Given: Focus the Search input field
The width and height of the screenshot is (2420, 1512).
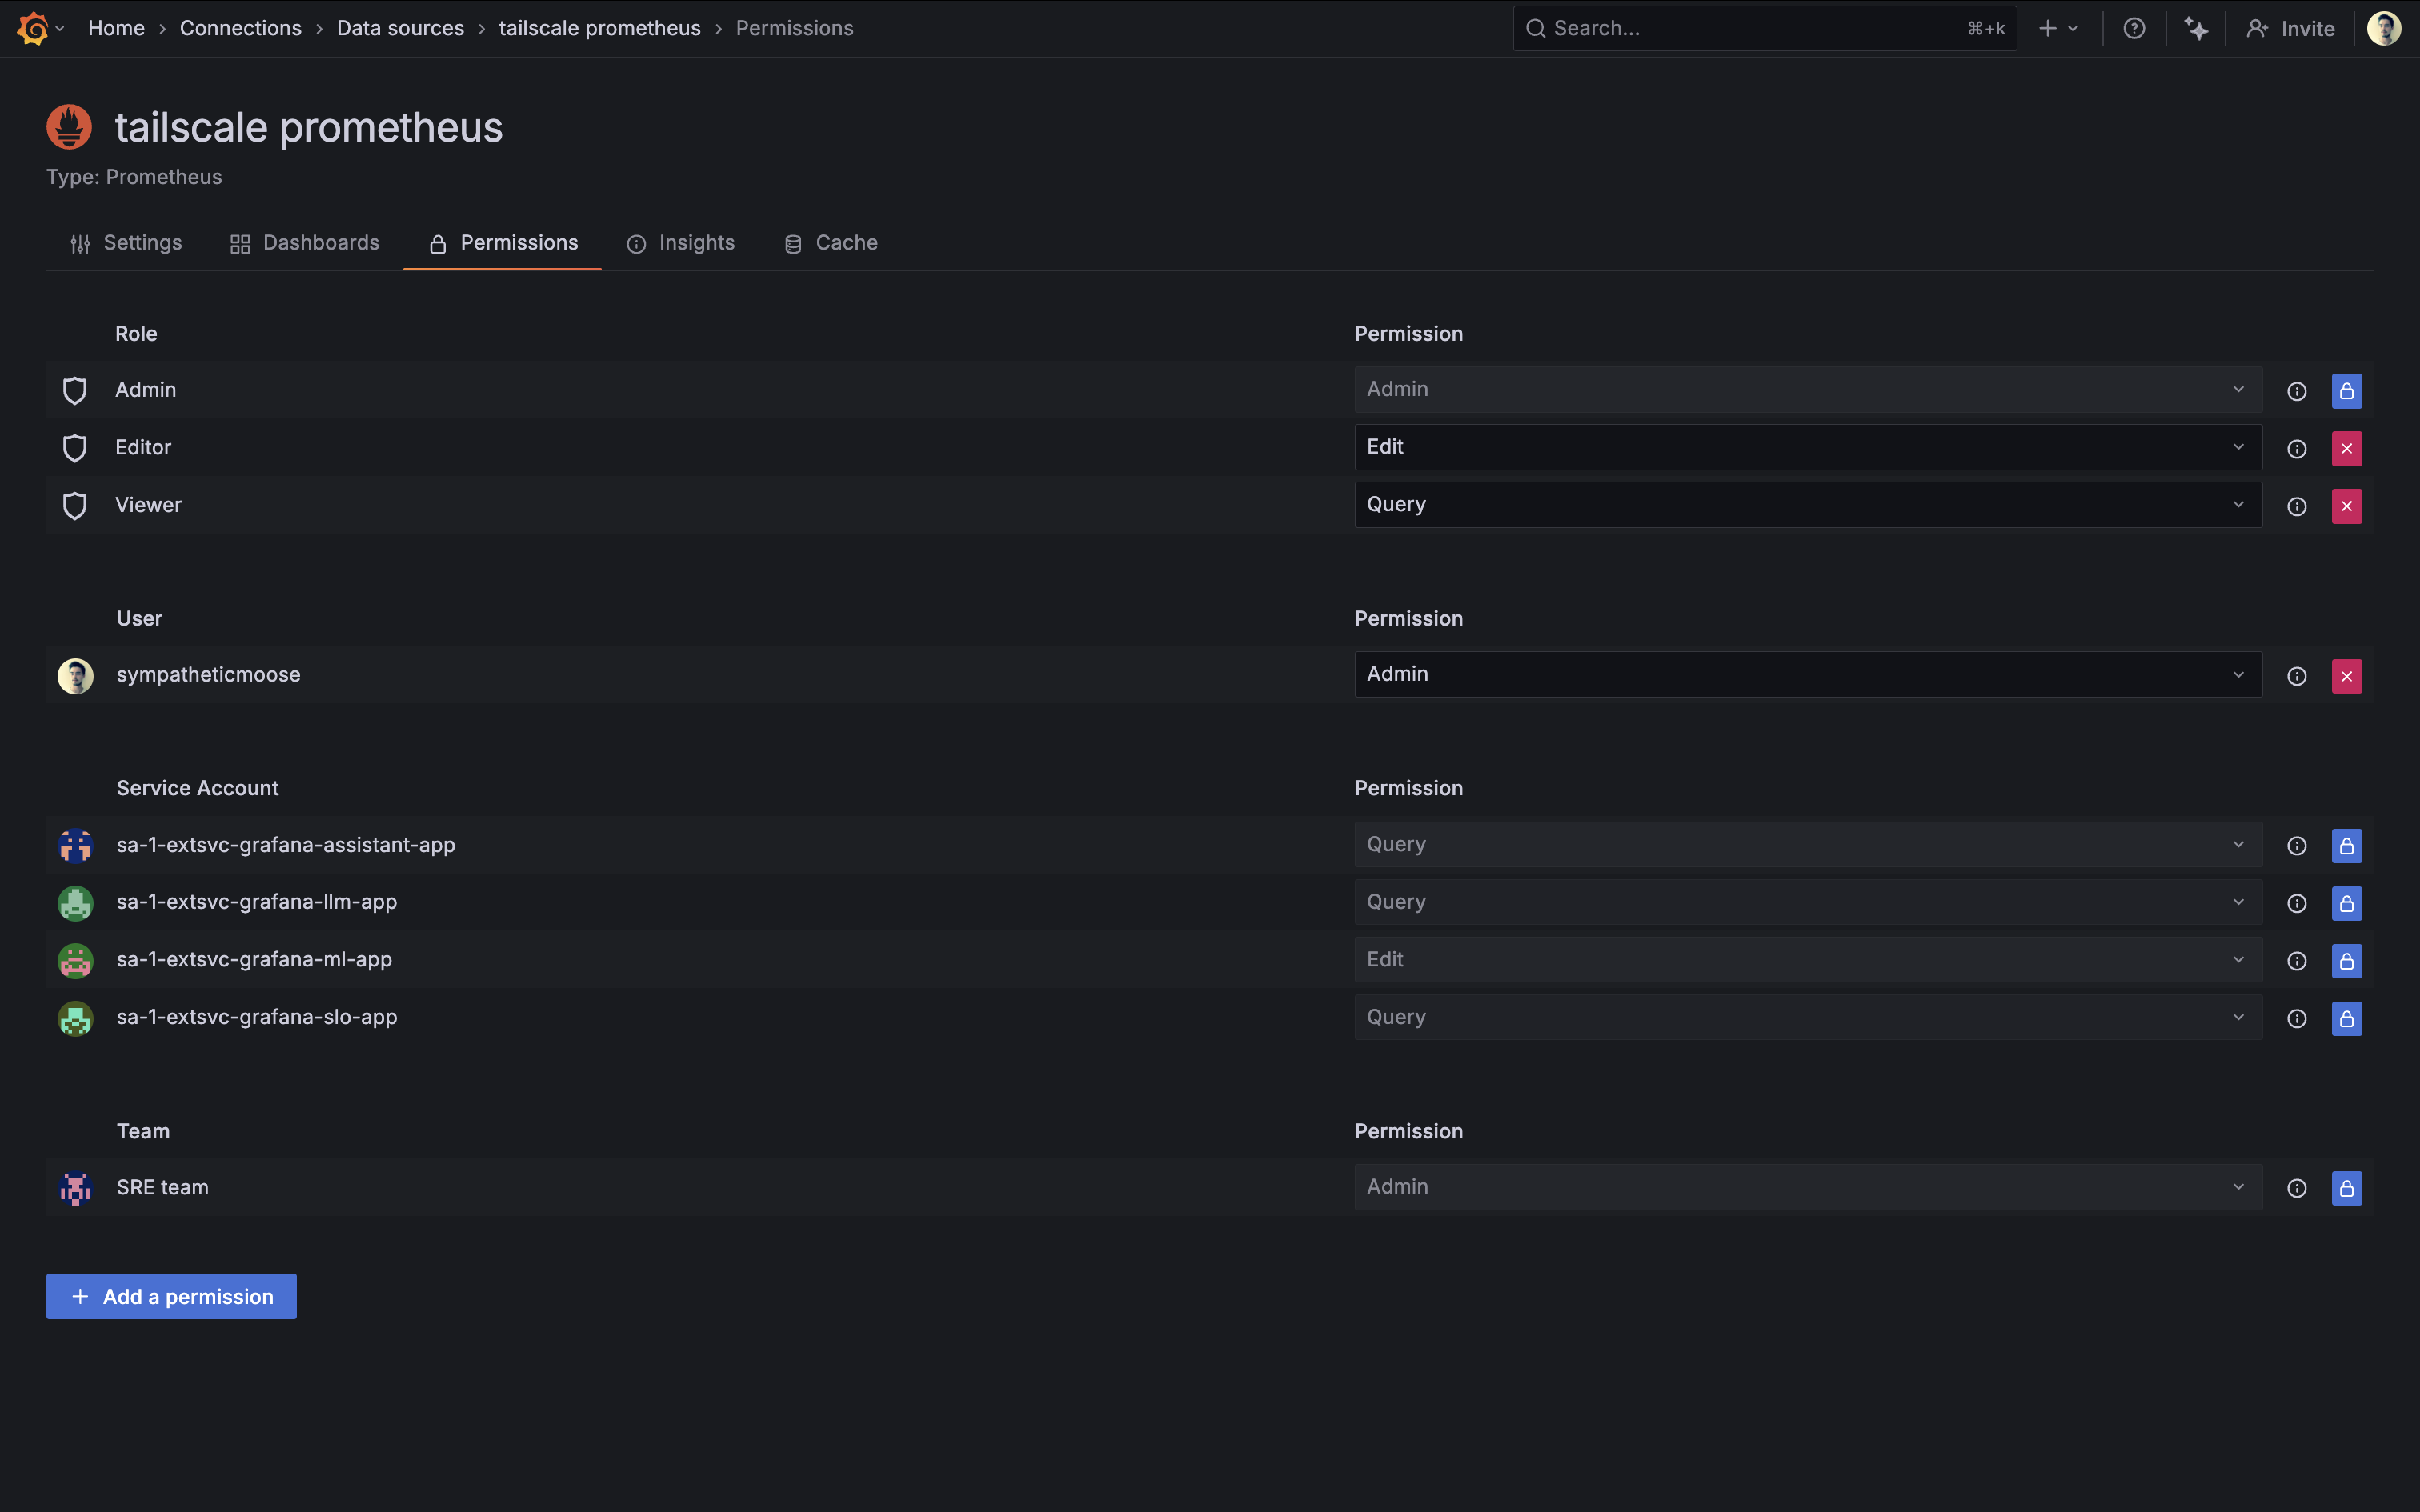Looking at the screenshot, I should click(1750, 28).
